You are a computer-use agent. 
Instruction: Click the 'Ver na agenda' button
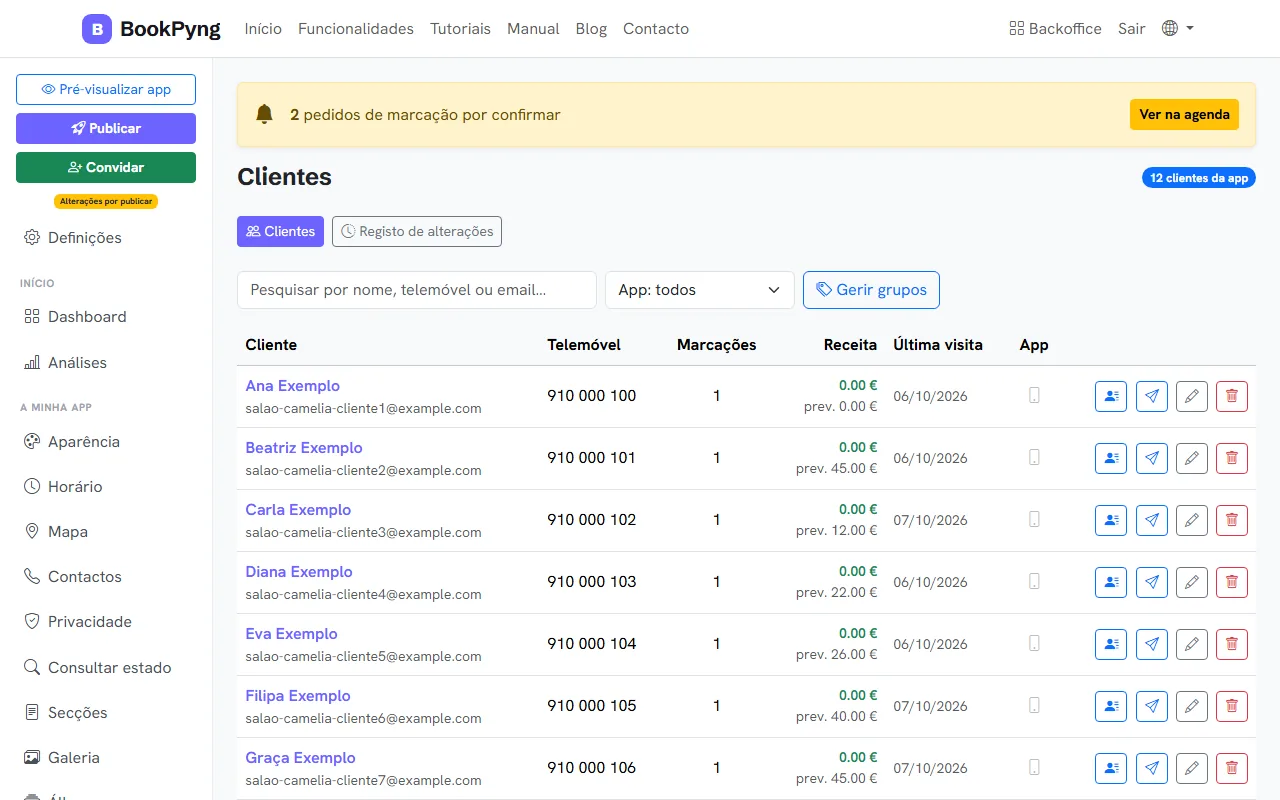coord(1184,114)
